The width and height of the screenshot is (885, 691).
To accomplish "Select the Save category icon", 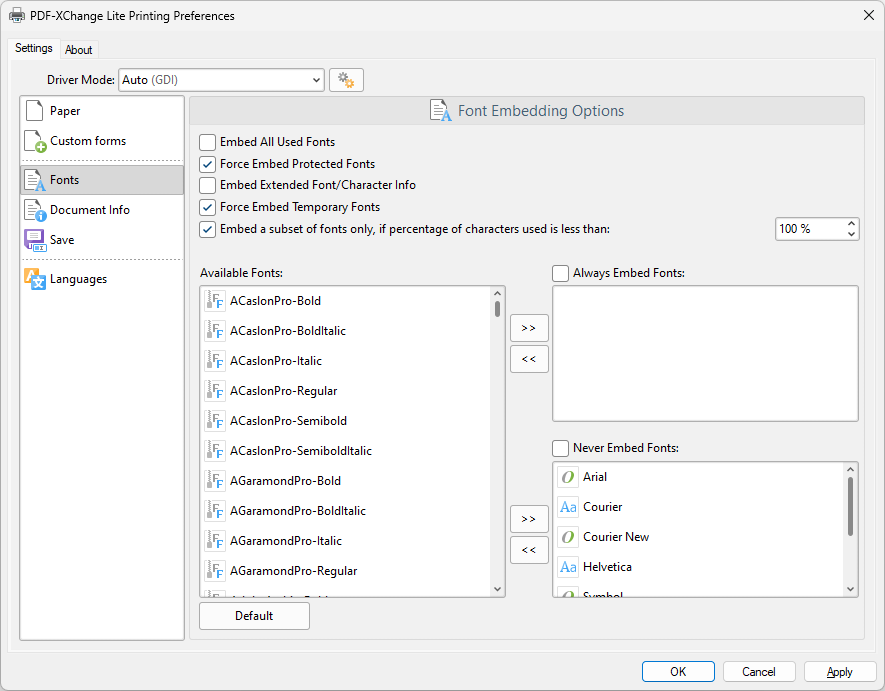I will (x=35, y=240).
